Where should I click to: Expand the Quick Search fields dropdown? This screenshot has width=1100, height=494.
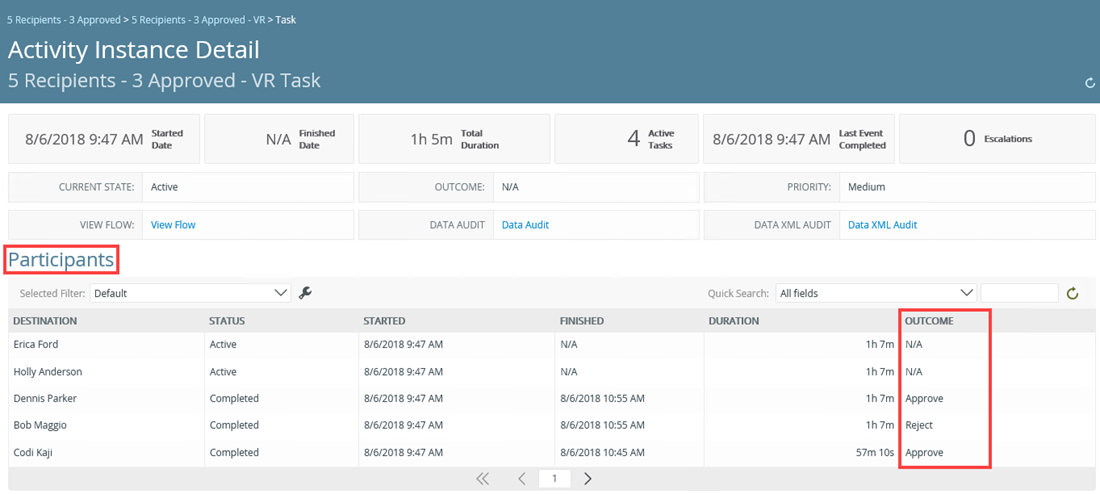875,293
